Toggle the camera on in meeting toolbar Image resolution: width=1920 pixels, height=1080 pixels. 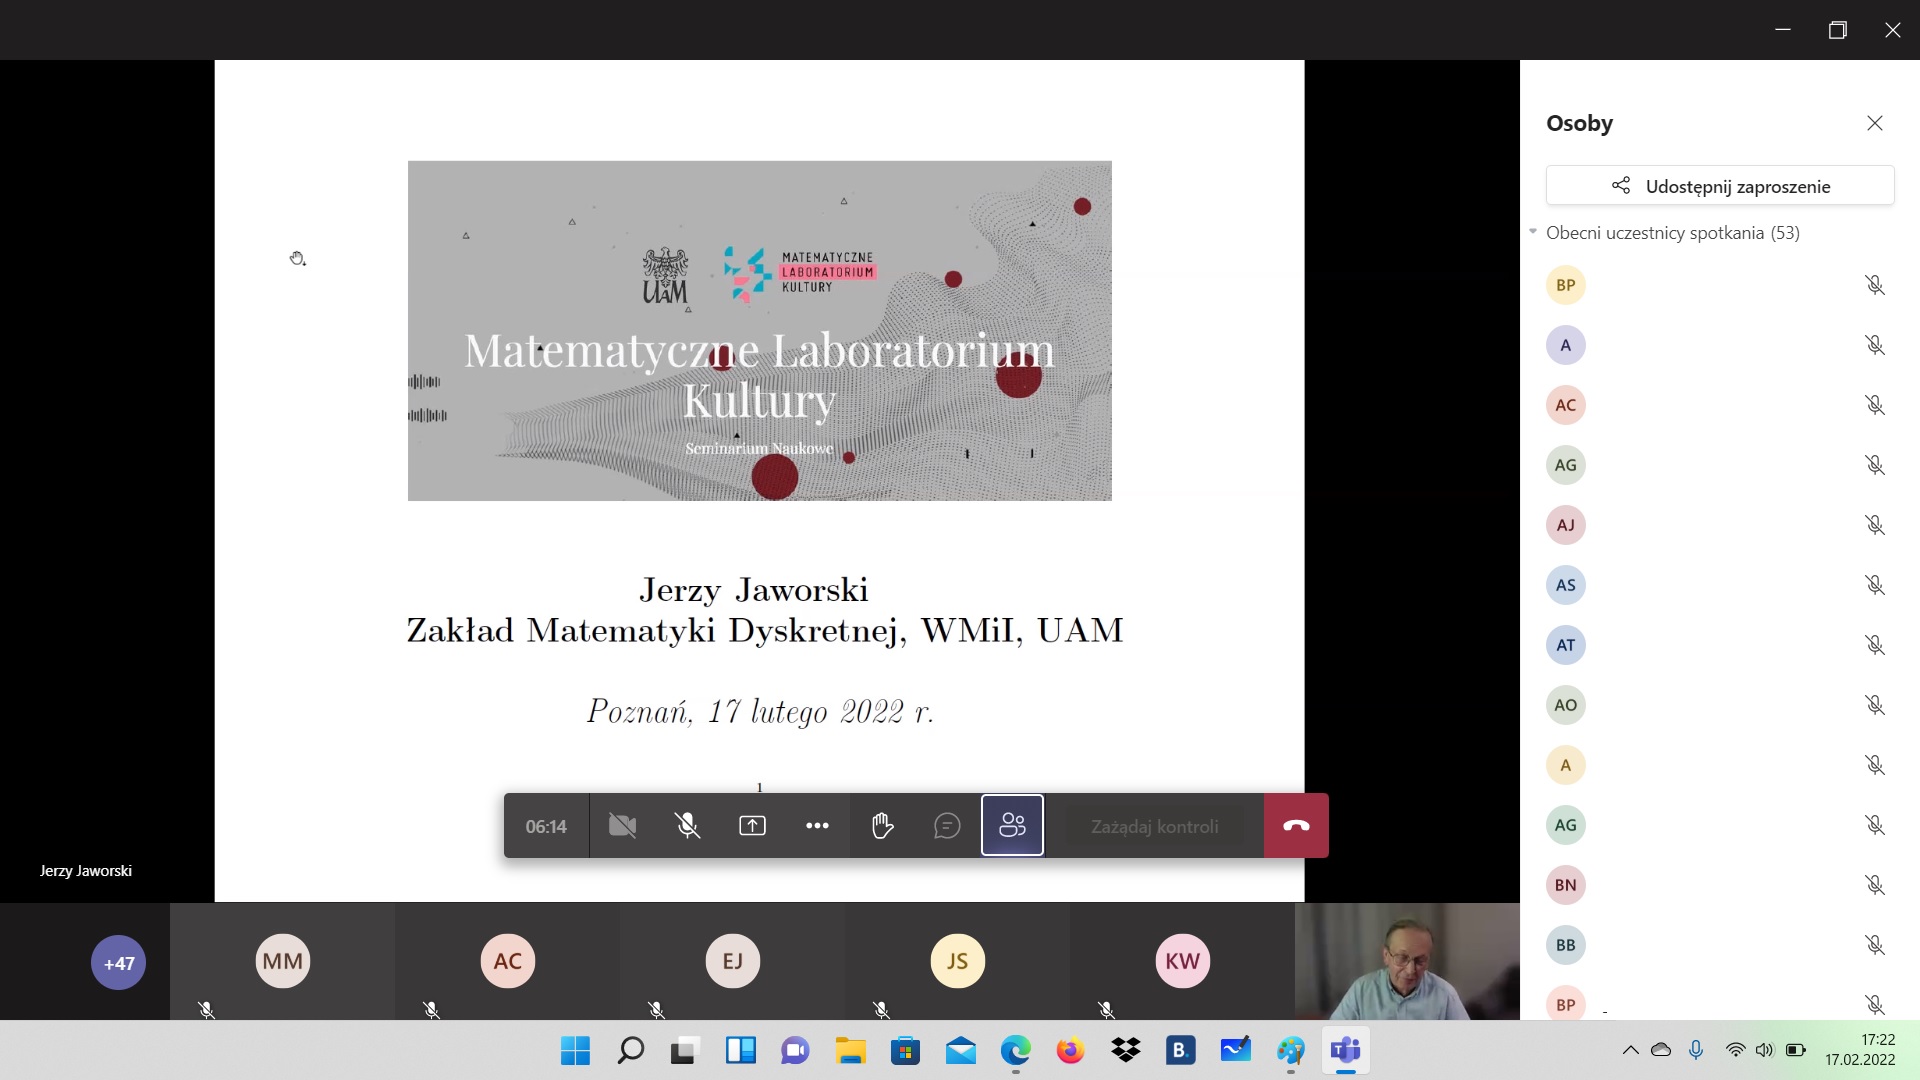[x=622, y=826]
